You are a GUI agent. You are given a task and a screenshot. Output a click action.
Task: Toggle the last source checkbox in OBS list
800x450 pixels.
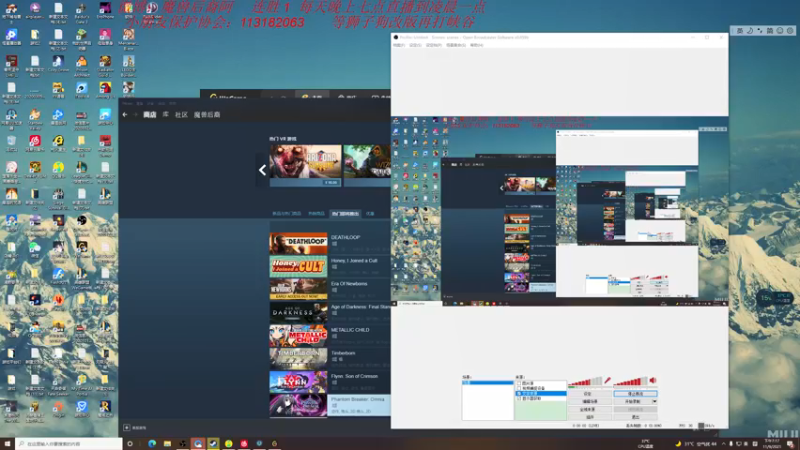519,398
